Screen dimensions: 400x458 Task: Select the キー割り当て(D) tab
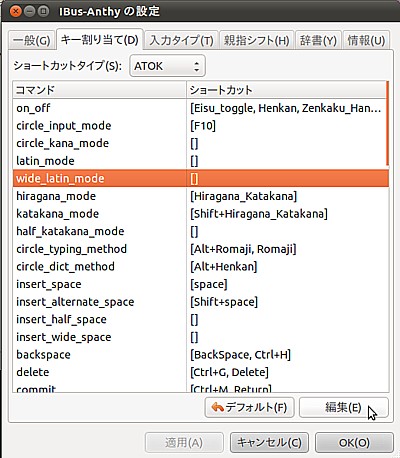[x=100, y=40]
